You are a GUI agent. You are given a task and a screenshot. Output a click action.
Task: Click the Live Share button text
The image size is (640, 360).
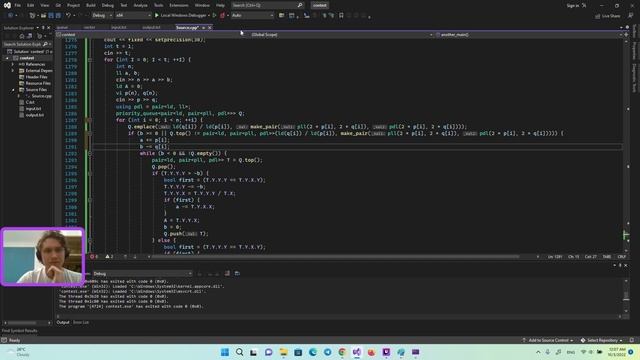[611, 16]
